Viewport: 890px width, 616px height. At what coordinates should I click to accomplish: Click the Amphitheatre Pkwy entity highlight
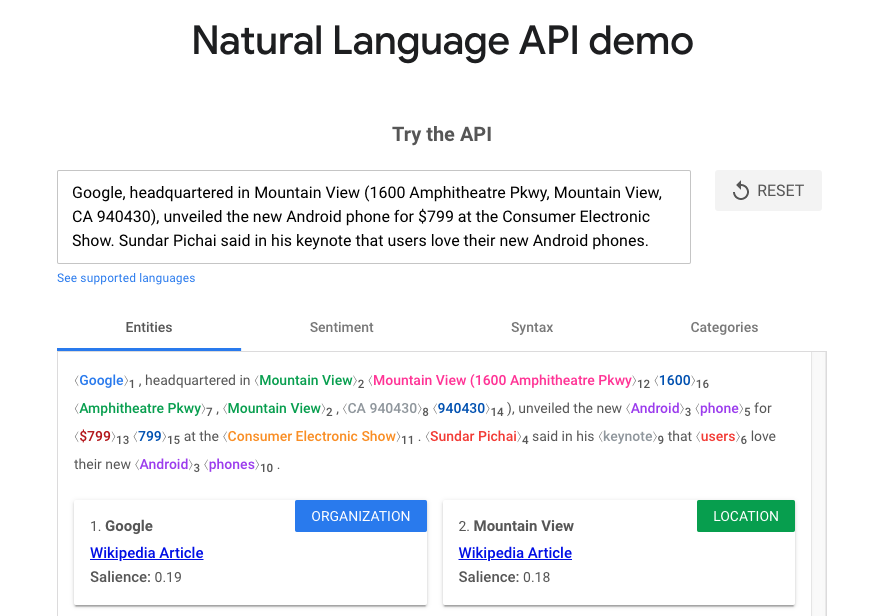tap(140, 408)
